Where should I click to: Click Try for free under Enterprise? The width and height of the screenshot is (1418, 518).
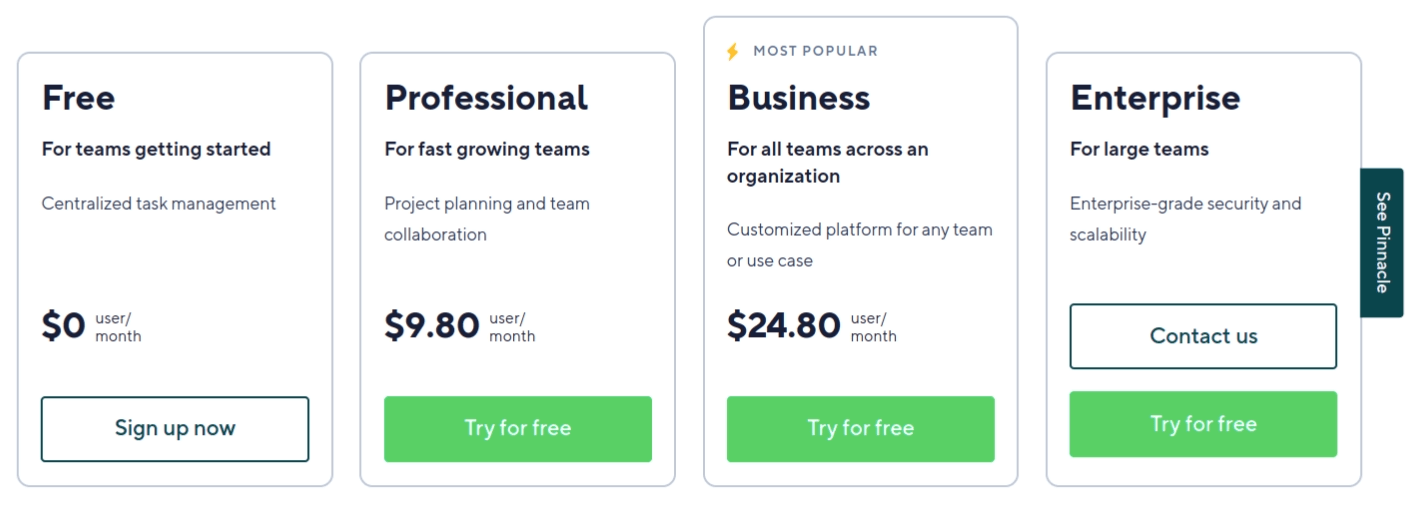(1203, 424)
